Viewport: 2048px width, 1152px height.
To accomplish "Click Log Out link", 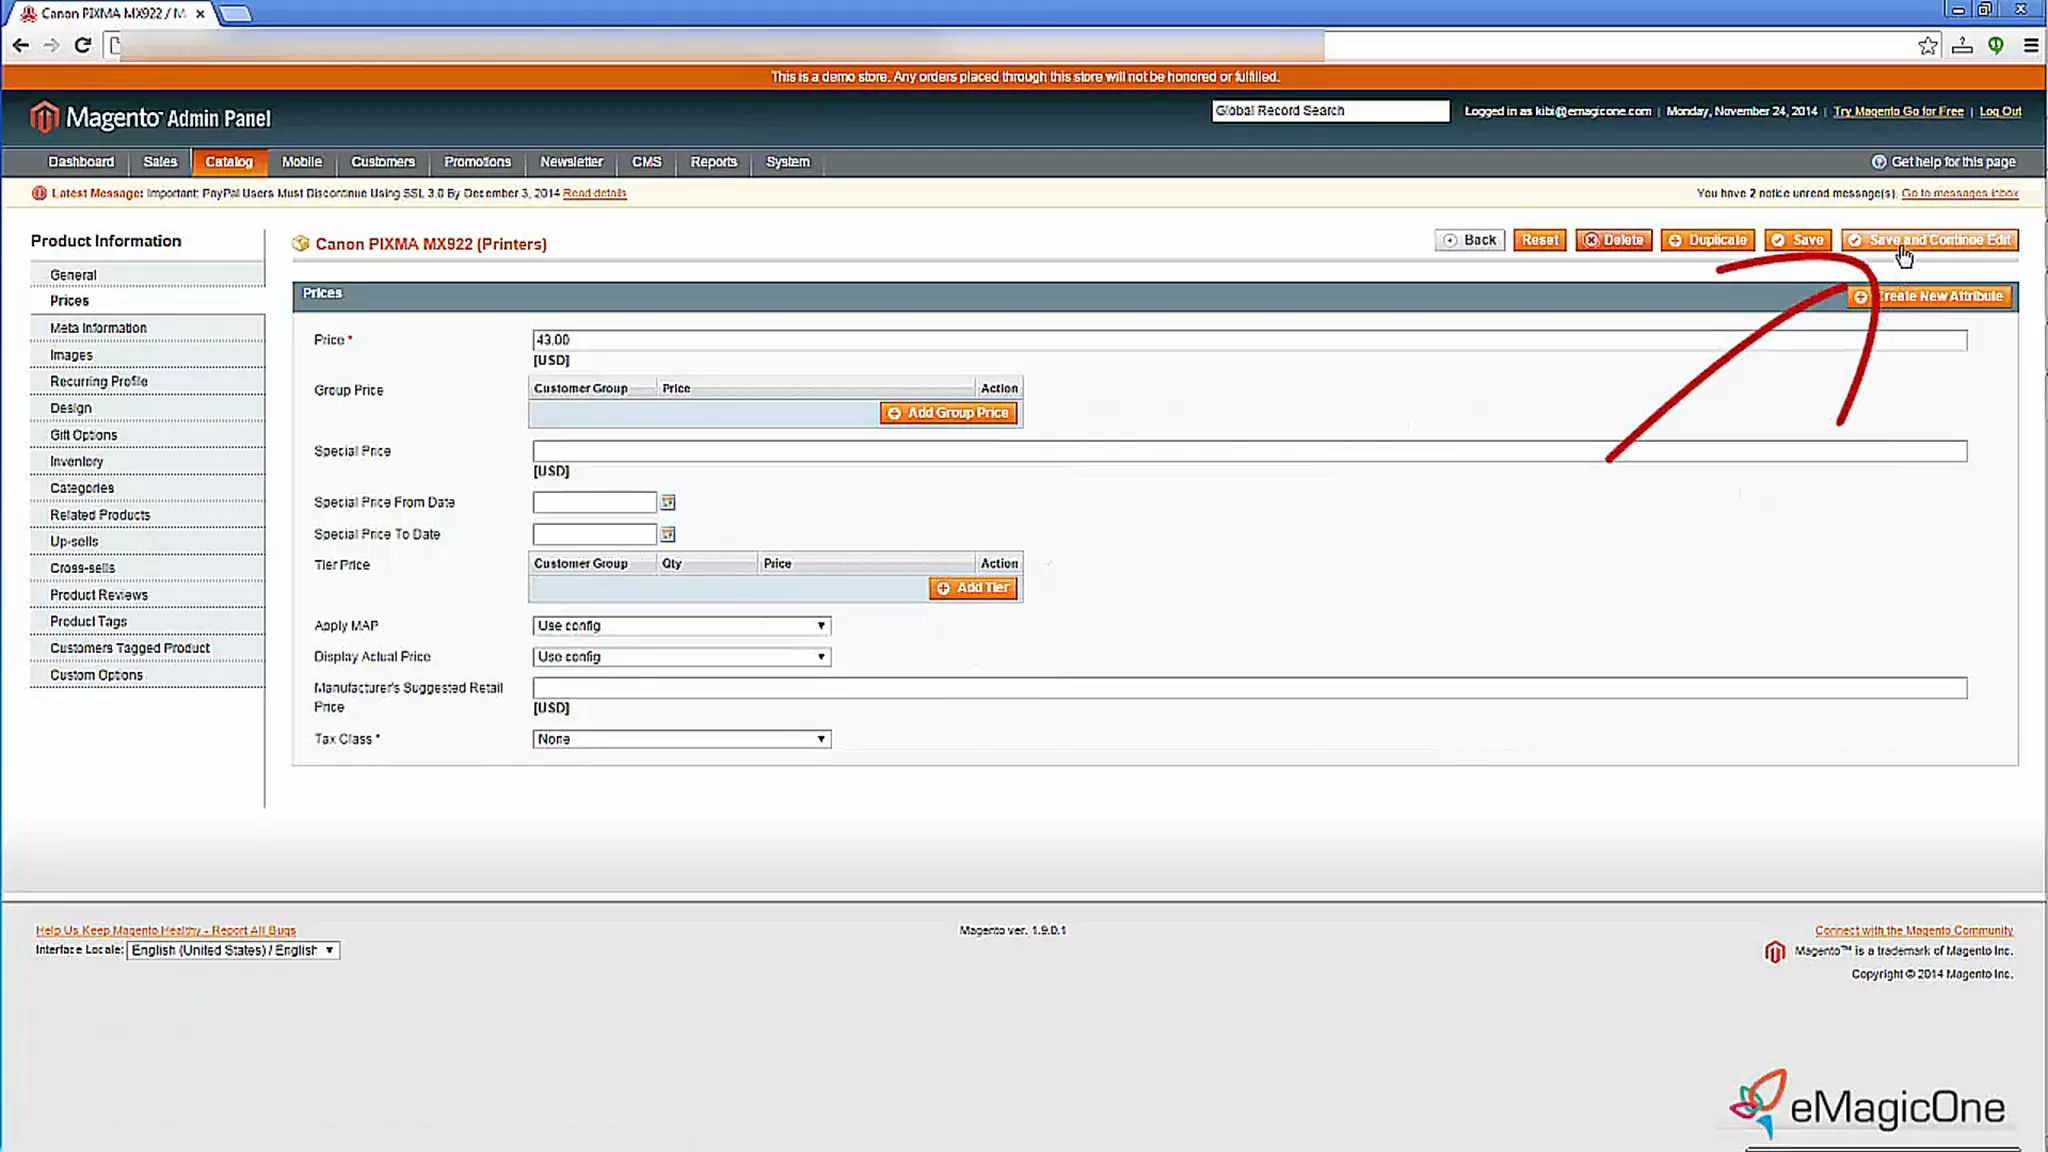I will point(2000,111).
